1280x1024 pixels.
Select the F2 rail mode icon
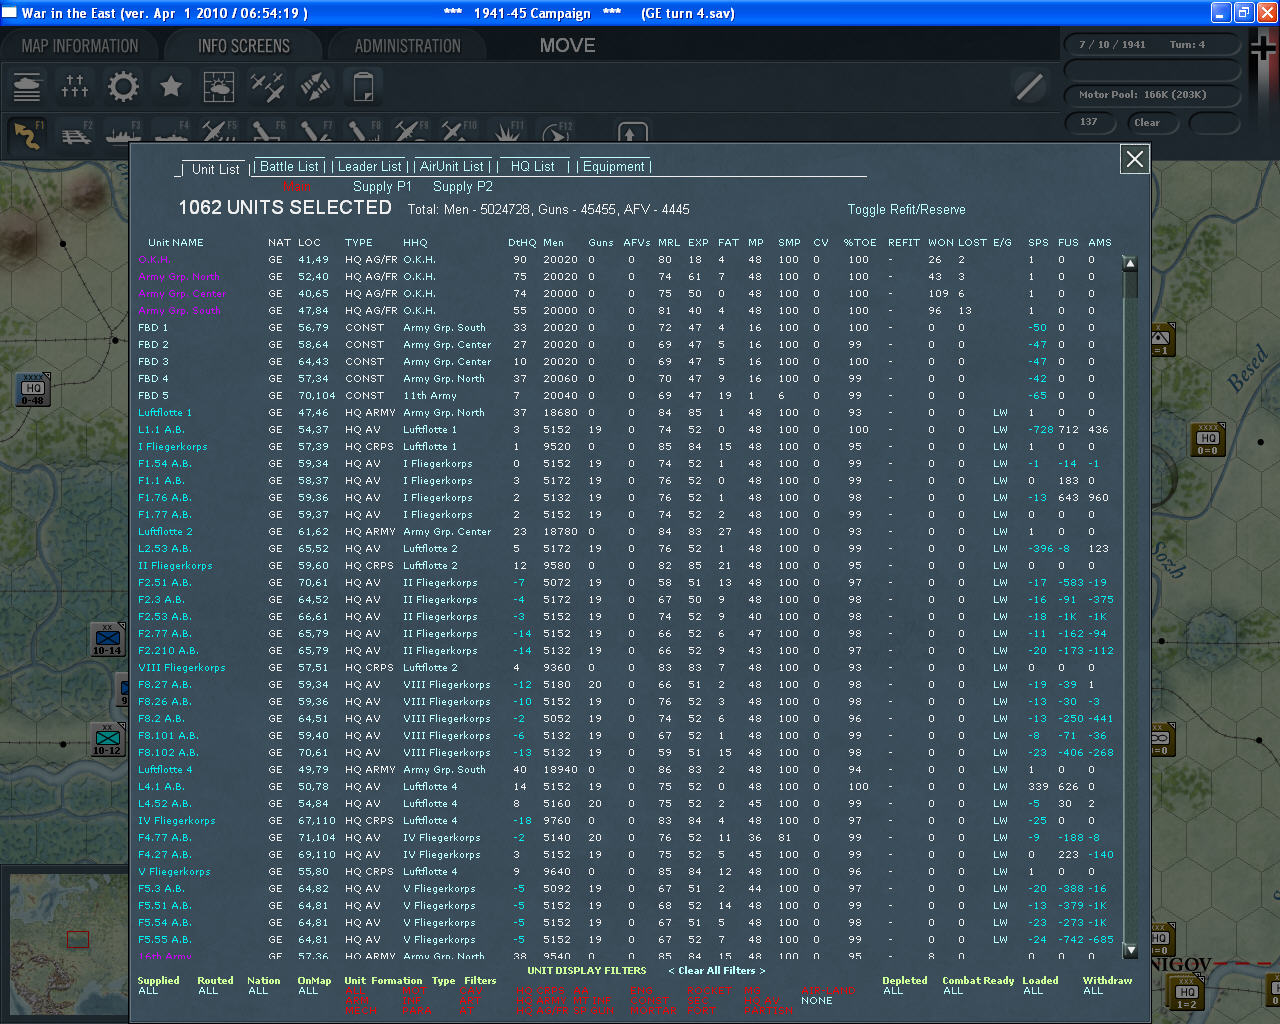point(76,134)
